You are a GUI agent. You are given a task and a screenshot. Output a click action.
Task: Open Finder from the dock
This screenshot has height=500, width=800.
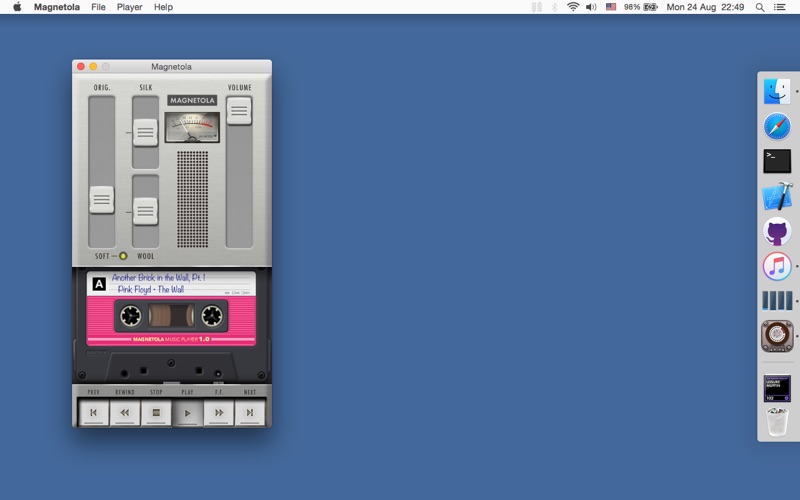[x=777, y=92]
